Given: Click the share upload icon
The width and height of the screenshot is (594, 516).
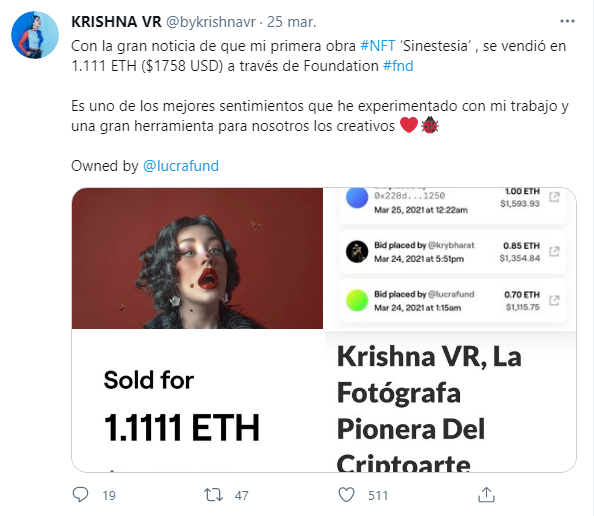Looking at the screenshot, I should point(486,494).
